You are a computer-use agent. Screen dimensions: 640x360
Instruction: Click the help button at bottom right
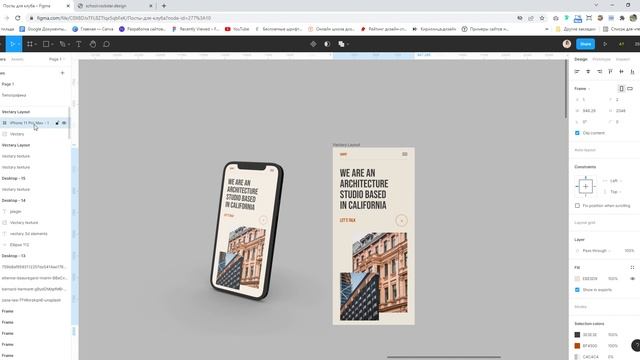636,345
